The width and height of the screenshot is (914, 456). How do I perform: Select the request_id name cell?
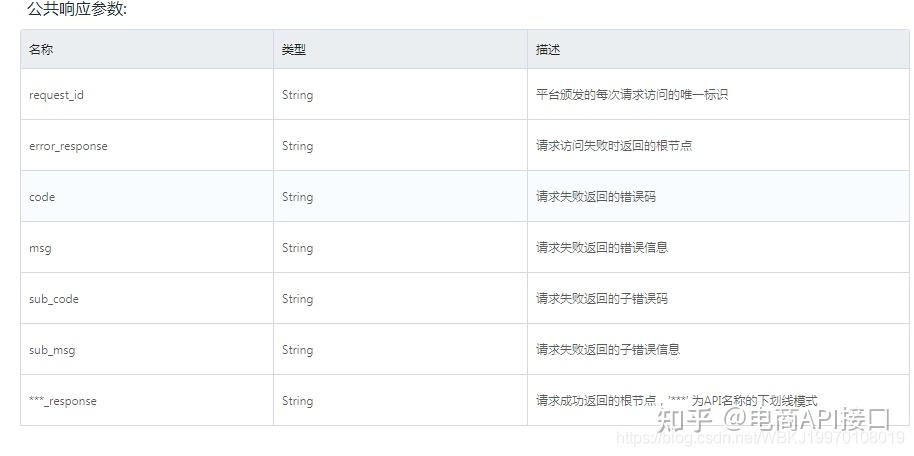click(x=63, y=95)
